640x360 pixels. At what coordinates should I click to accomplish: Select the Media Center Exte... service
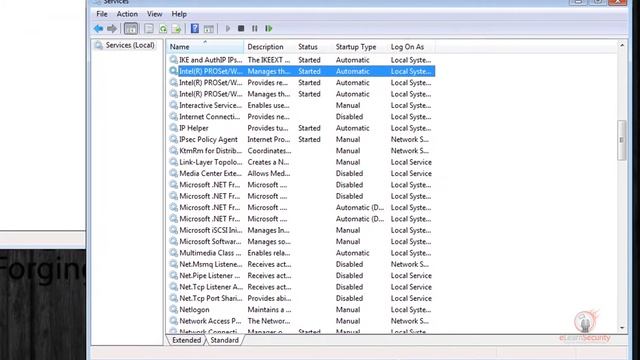point(301,173)
